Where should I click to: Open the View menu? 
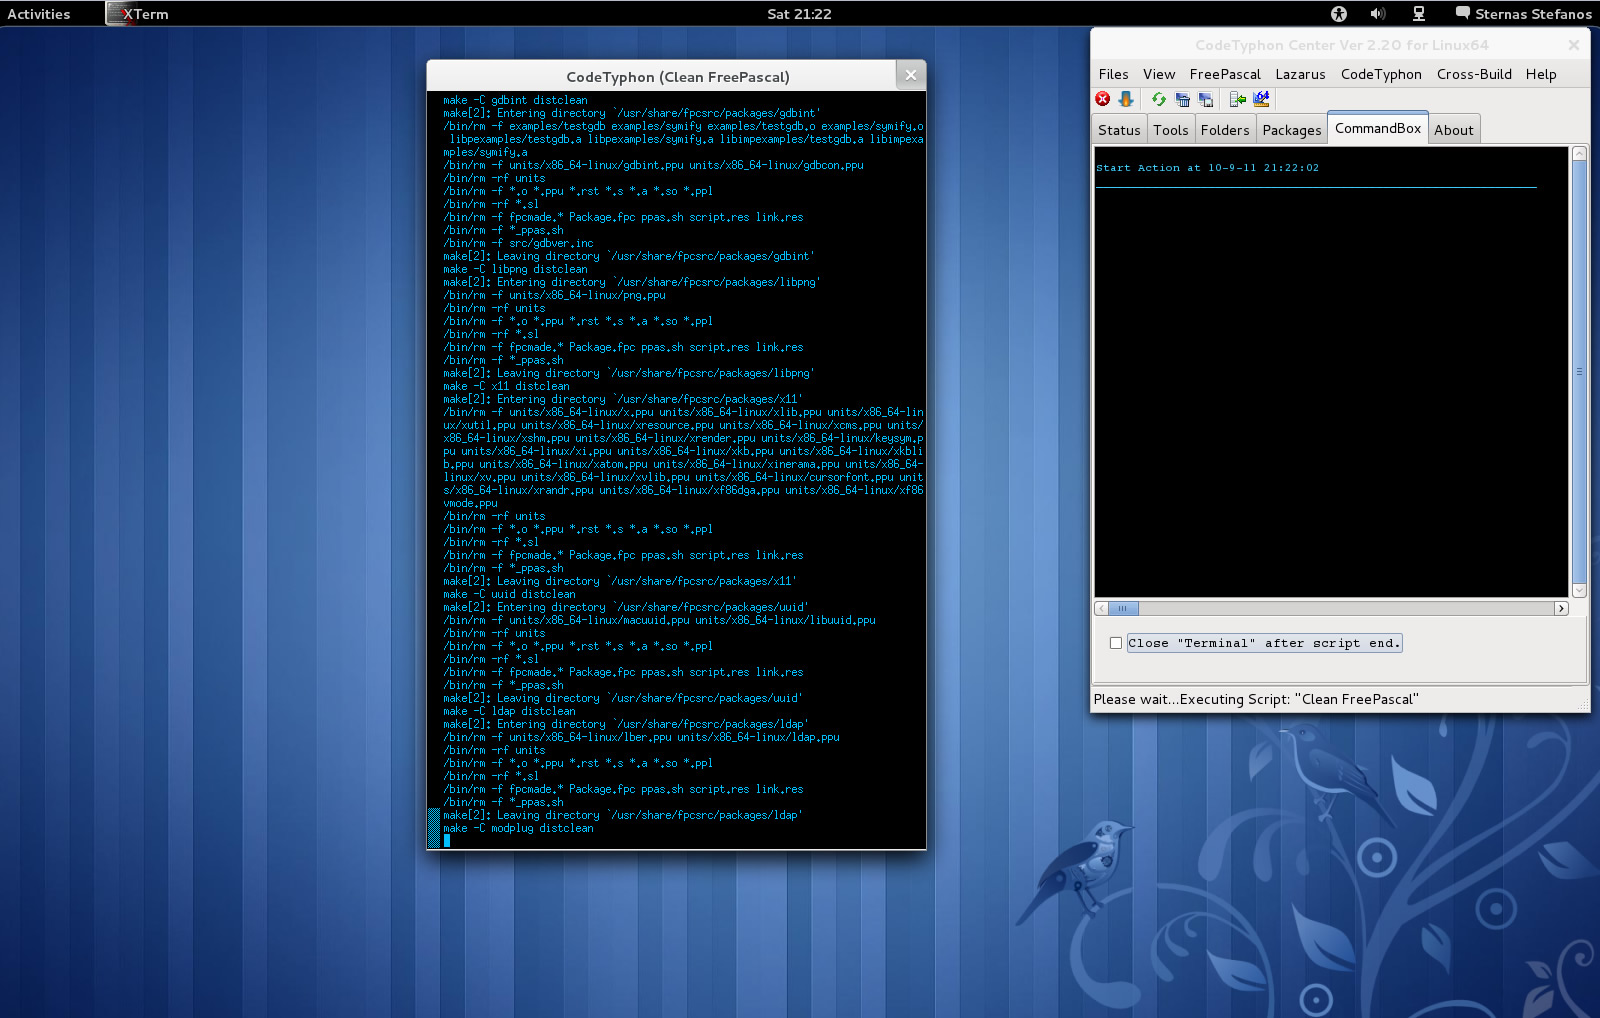pyautogui.click(x=1159, y=74)
